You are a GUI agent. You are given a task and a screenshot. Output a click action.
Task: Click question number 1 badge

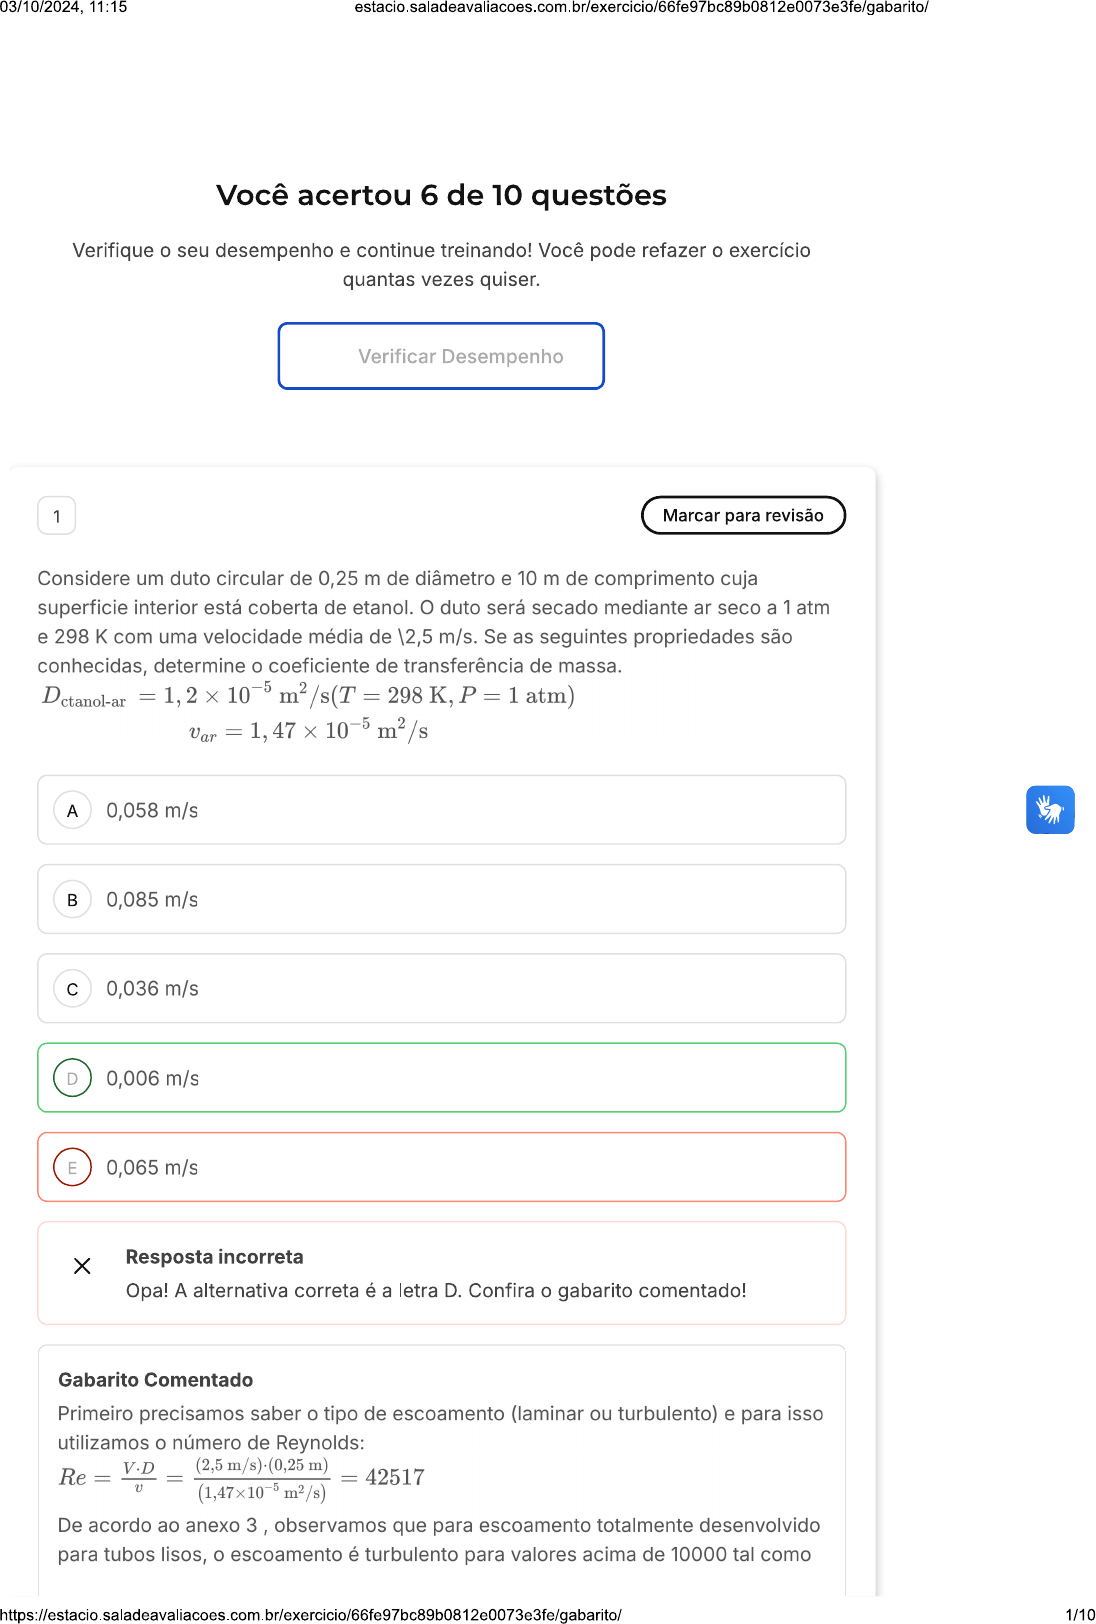(x=57, y=516)
